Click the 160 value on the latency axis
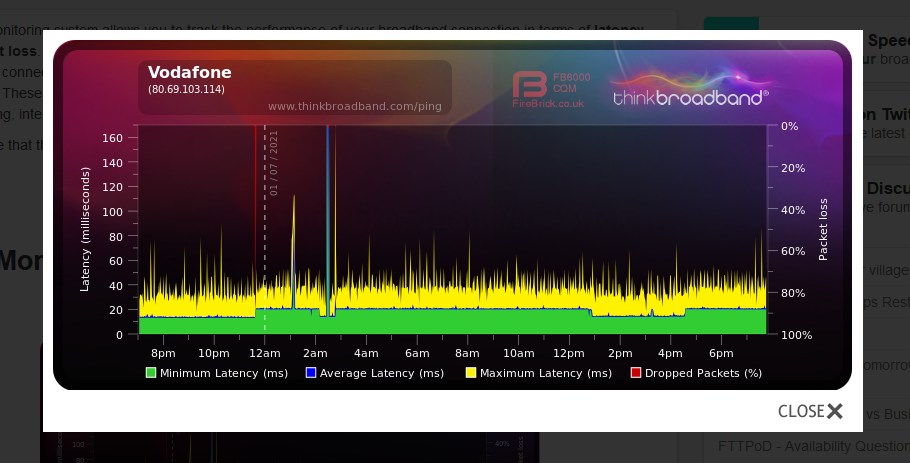 (x=113, y=138)
